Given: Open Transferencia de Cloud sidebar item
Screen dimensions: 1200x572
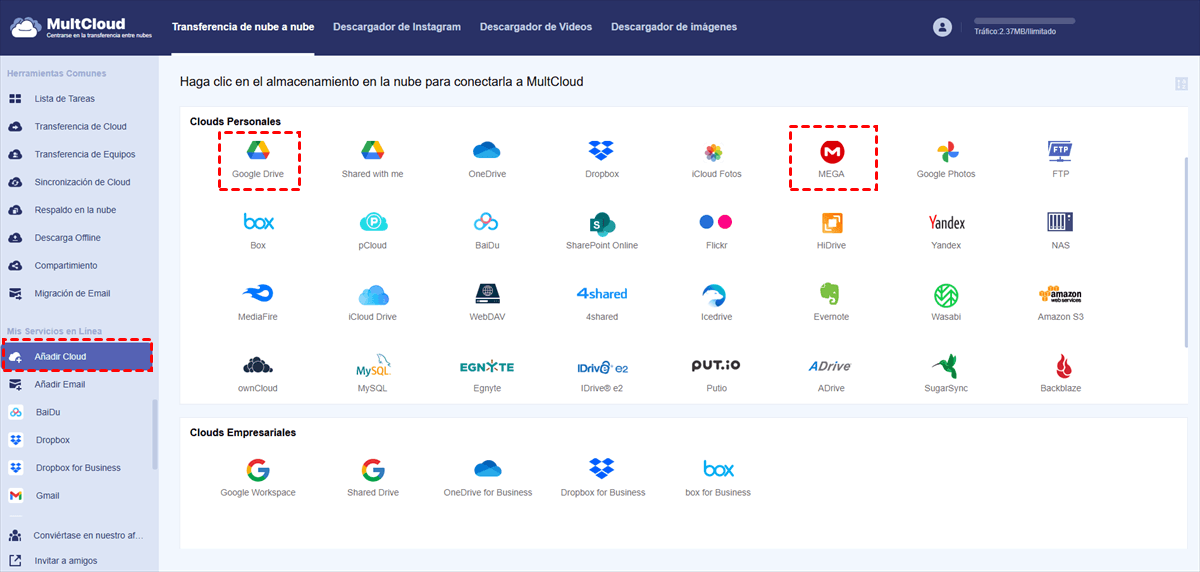Looking at the screenshot, I should coord(79,127).
